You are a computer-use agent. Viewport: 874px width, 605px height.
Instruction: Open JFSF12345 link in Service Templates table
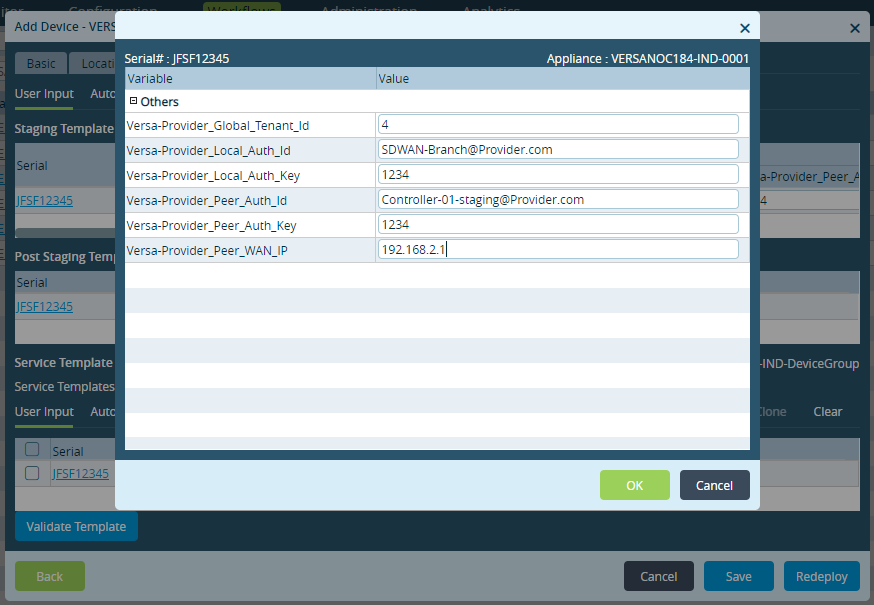coord(80,473)
